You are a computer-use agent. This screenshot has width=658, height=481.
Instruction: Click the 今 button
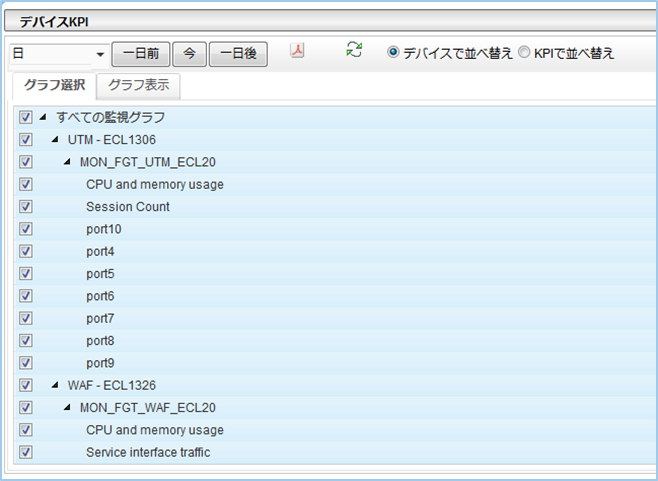(x=189, y=54)
